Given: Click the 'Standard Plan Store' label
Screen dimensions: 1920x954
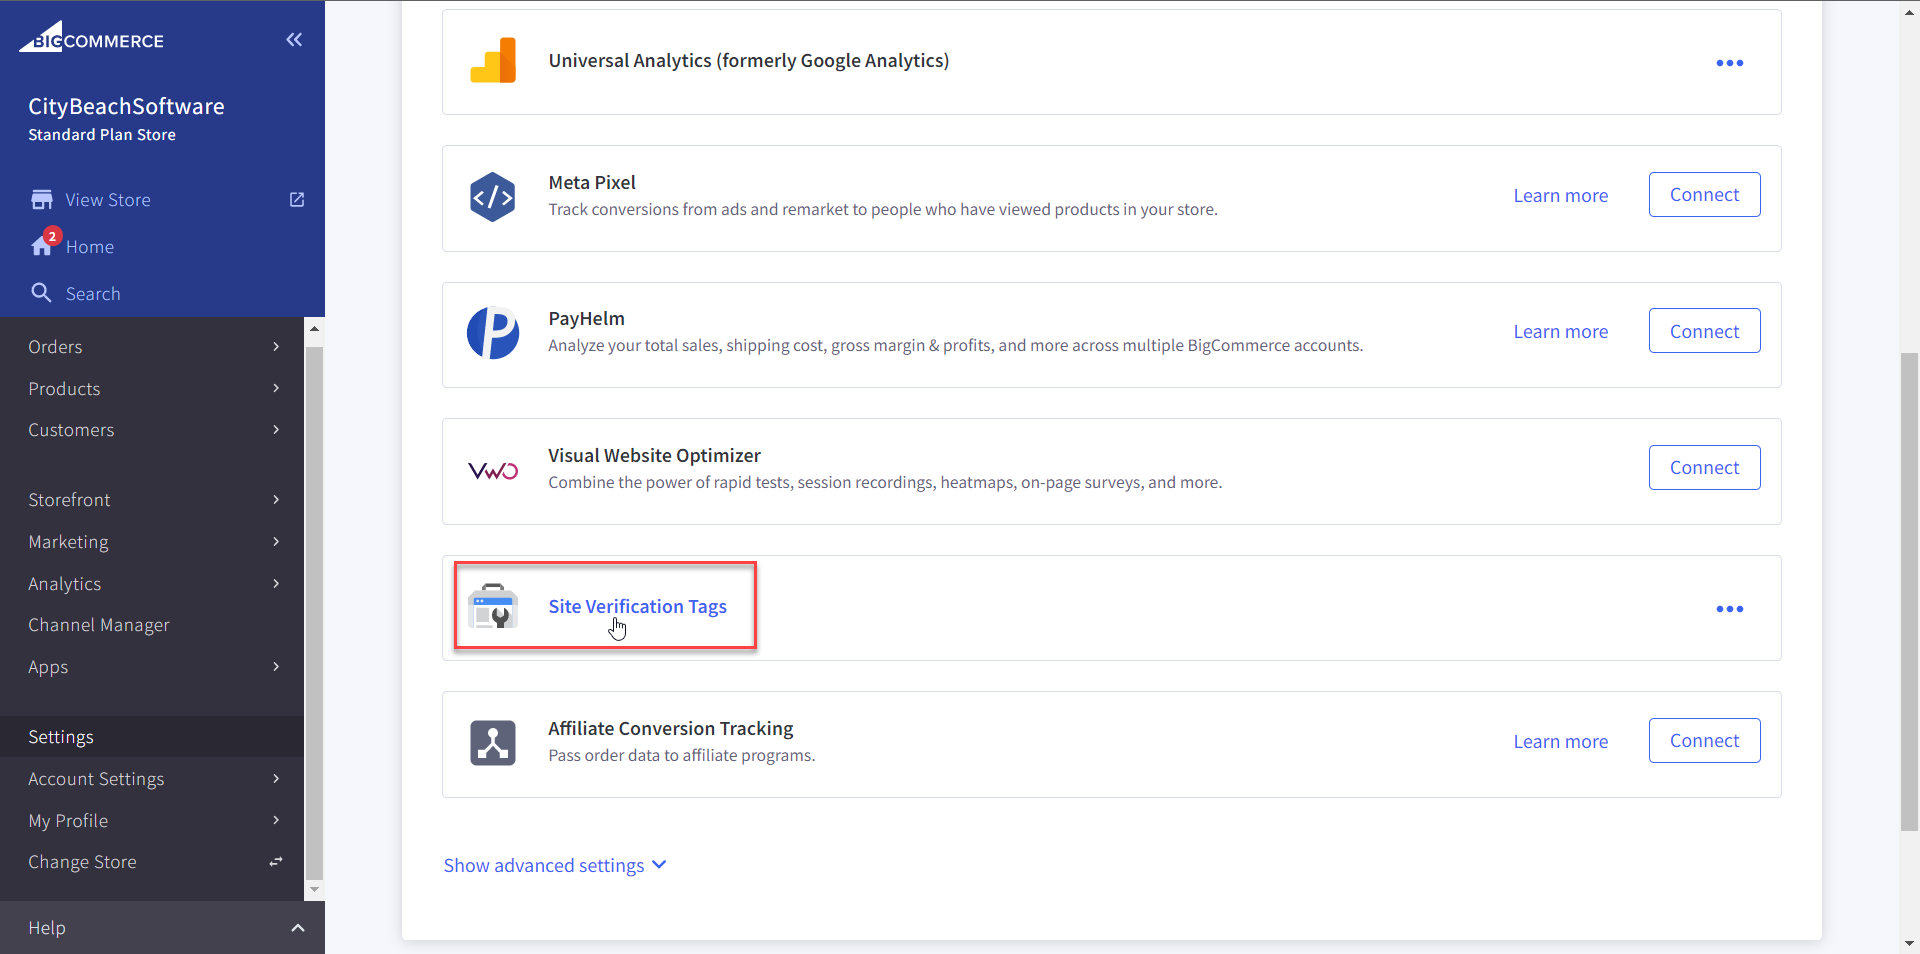Looking at the screenshot, I should pyautogui.click(x=102, y=135).
